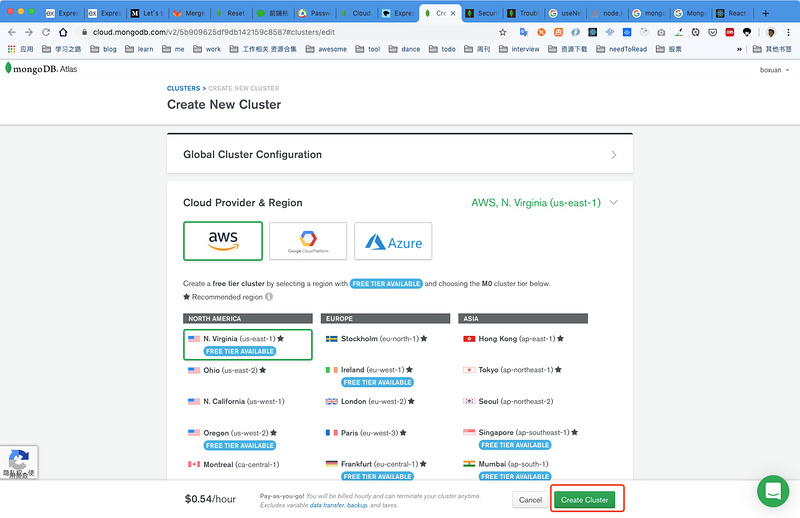Image resolution: width=800 pixels, height=518 pixels.
Task: Open the boxuan account dropdown
Action: point(774,70)
